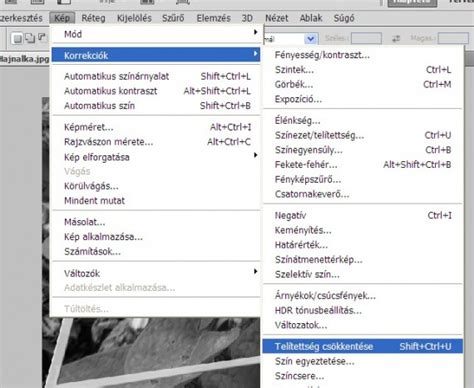
Task: Open the Réteg menu
Action: 93,18
